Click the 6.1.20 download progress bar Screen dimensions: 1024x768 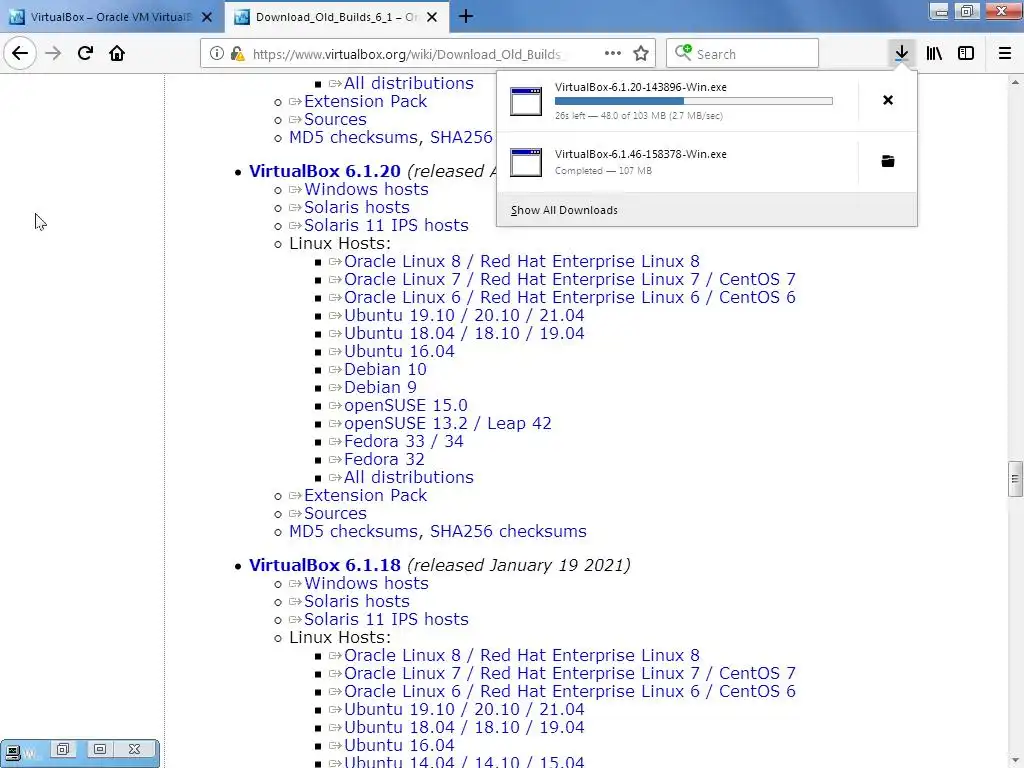point(694,101)
